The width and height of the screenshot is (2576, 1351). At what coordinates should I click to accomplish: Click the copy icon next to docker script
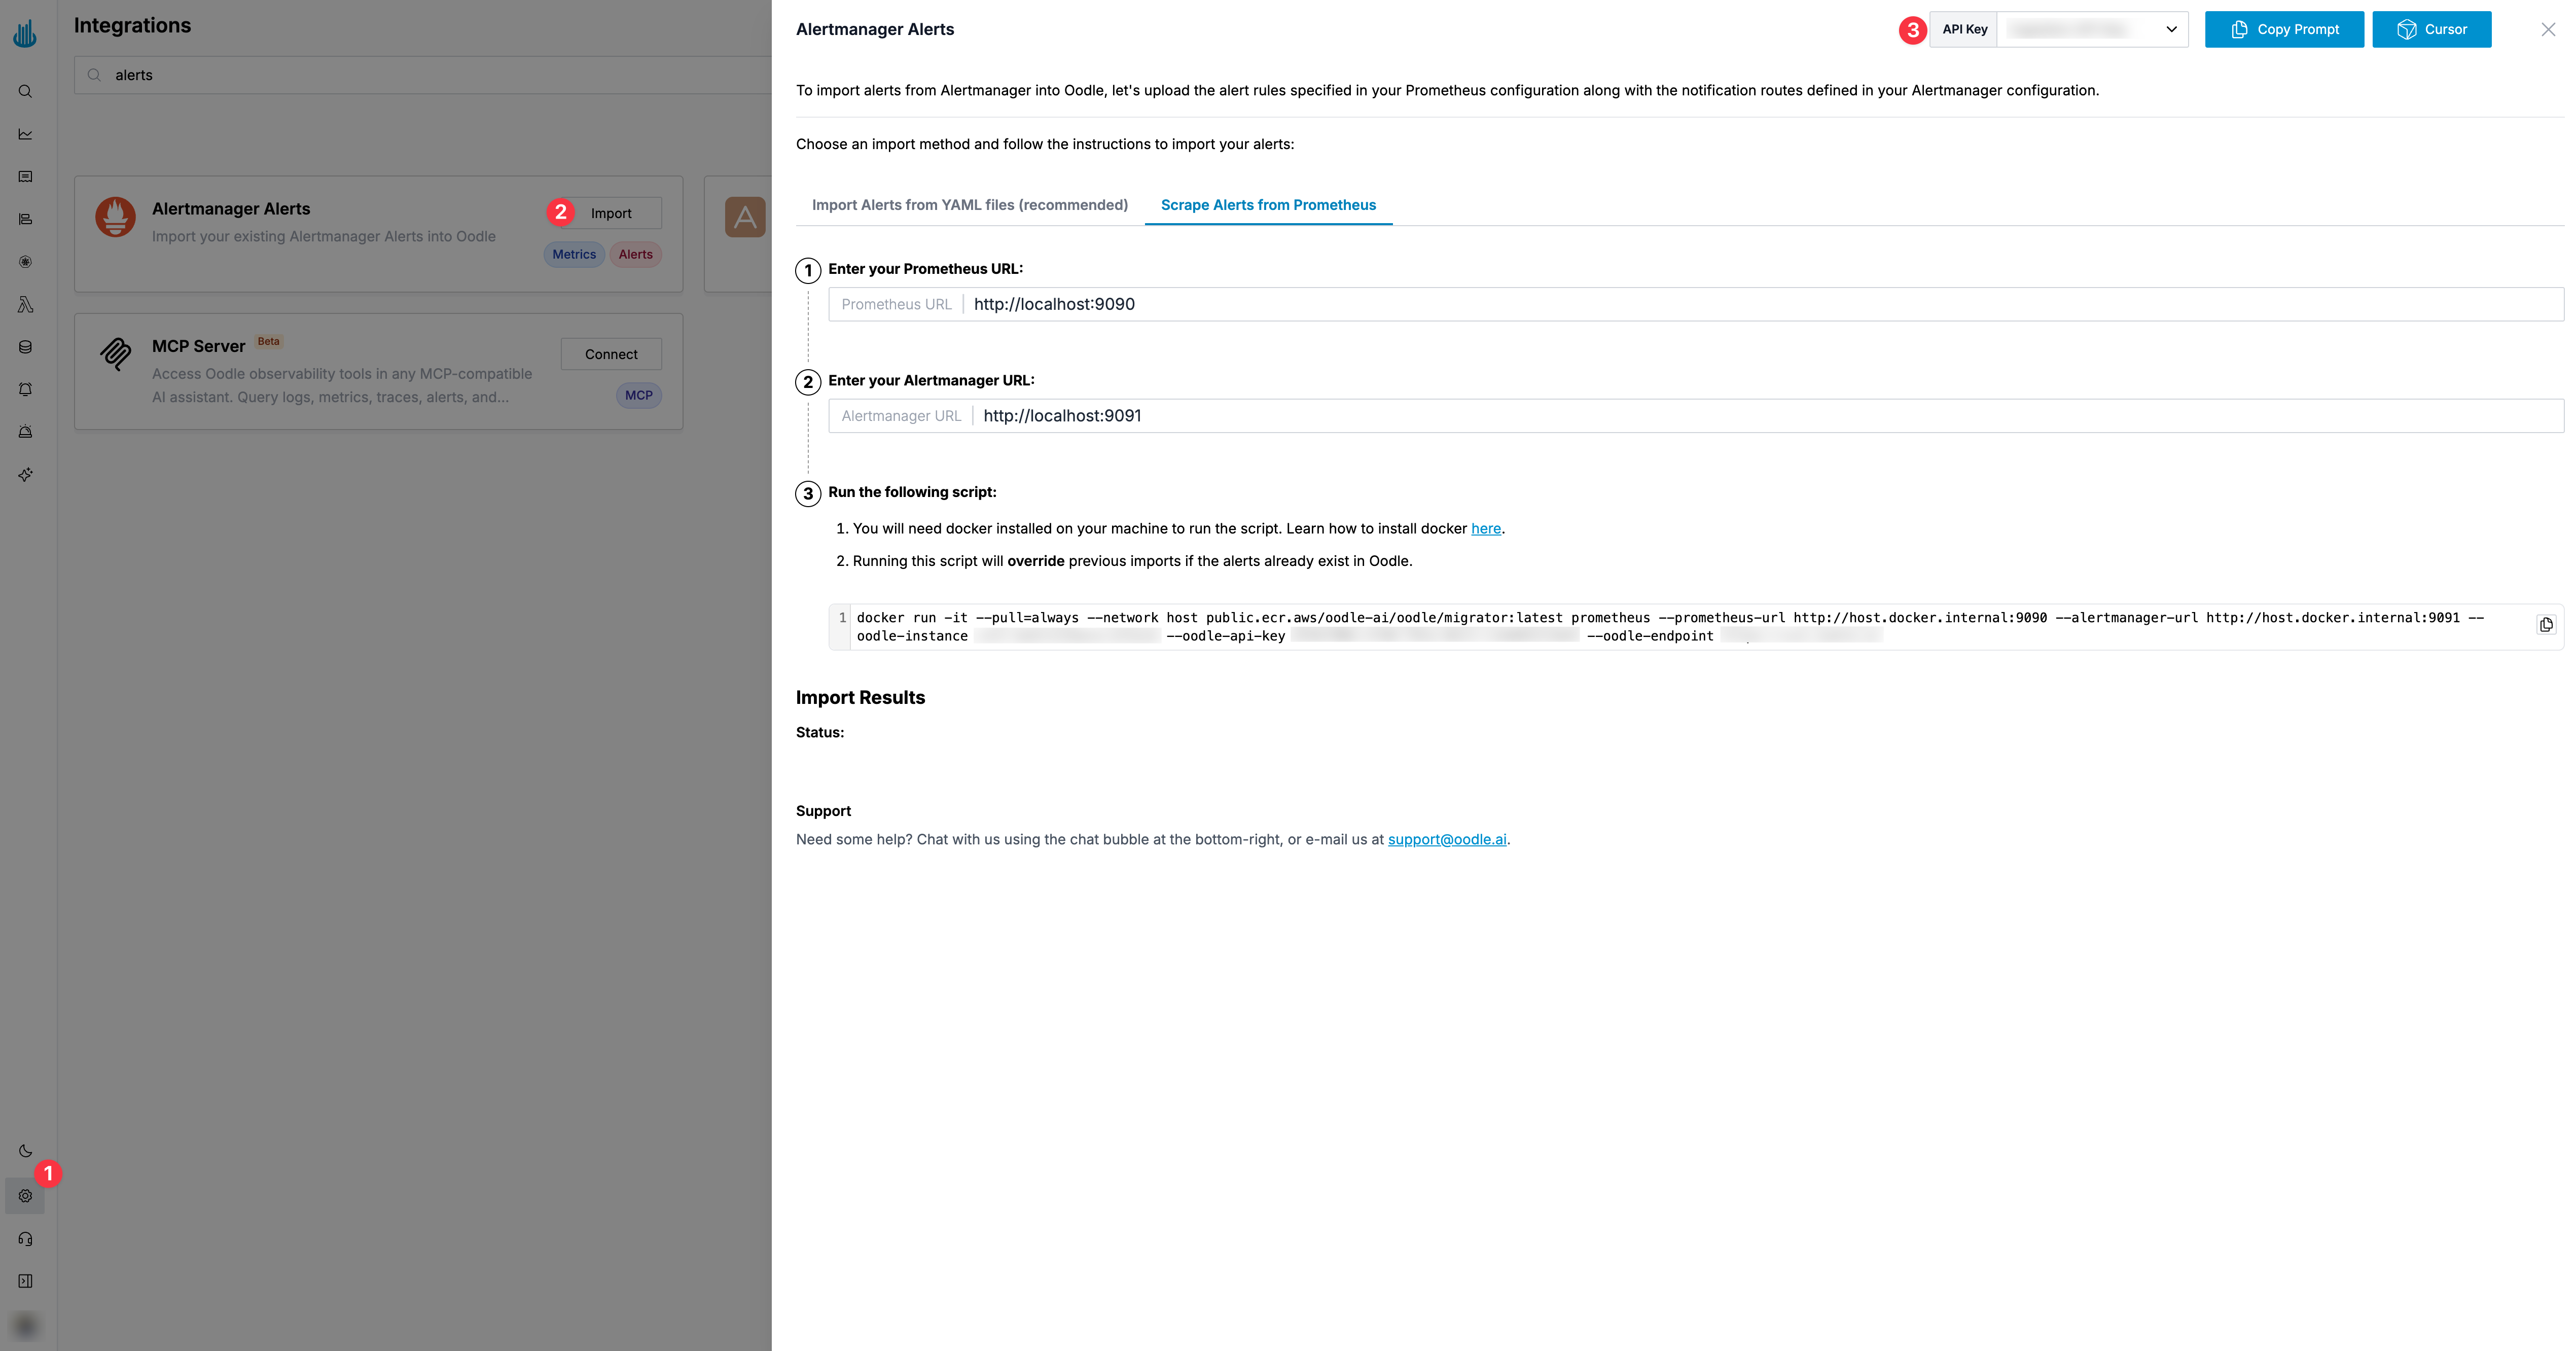tap(2547, 624)
